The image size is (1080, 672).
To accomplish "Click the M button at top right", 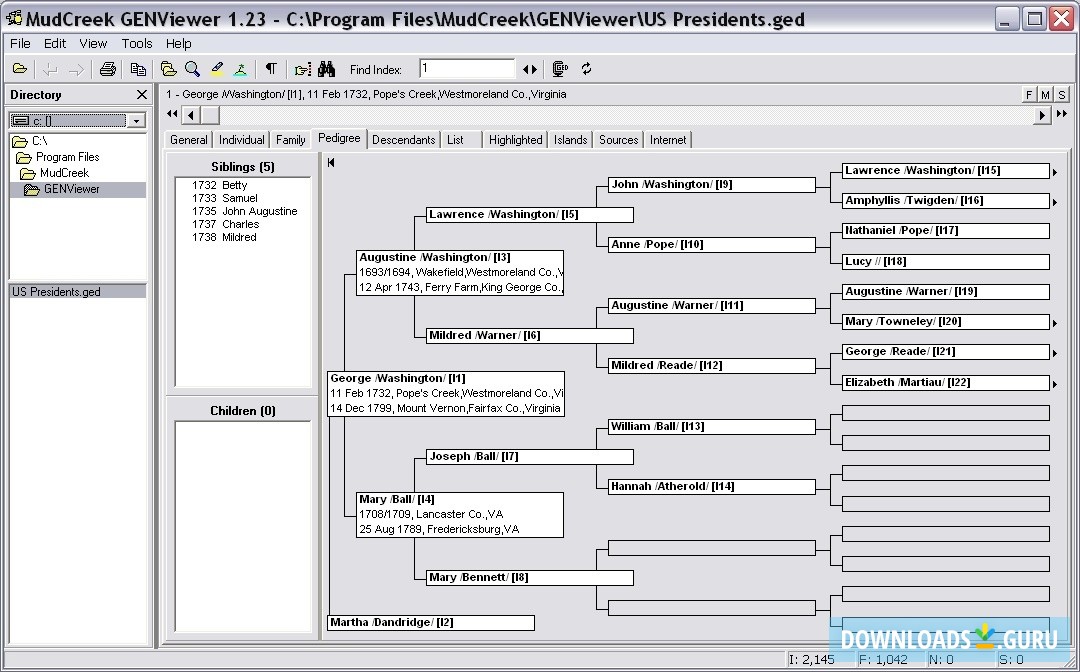I will (1046, 95).
